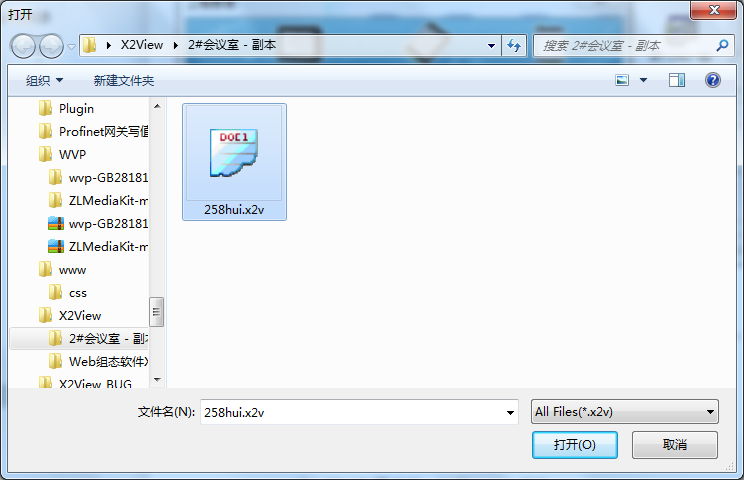Click the Forward navigation arrow
The image size is (744, 480).
click(51, 46)
